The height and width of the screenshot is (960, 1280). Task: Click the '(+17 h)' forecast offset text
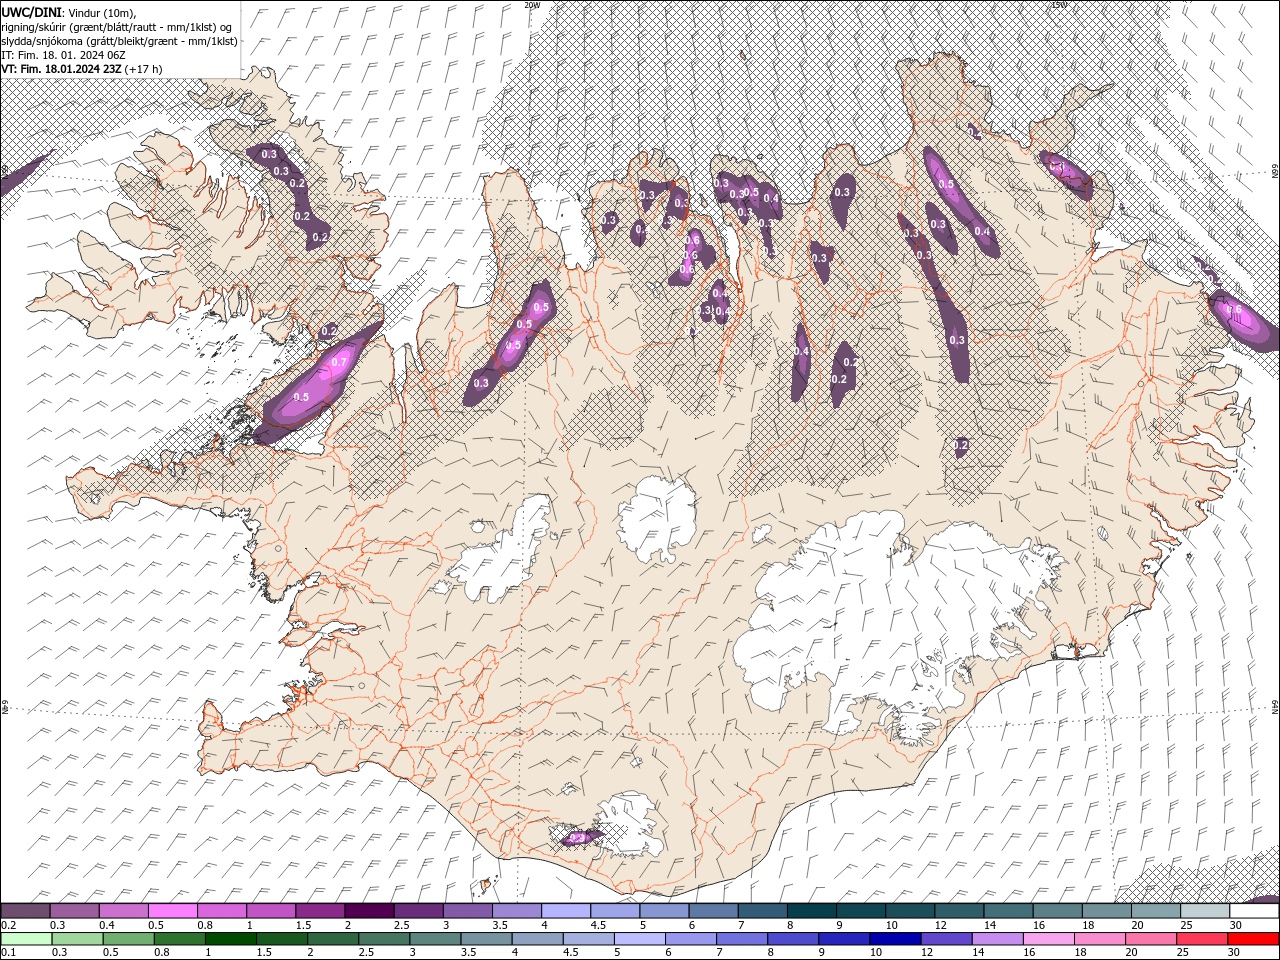(x=144, y=69)
